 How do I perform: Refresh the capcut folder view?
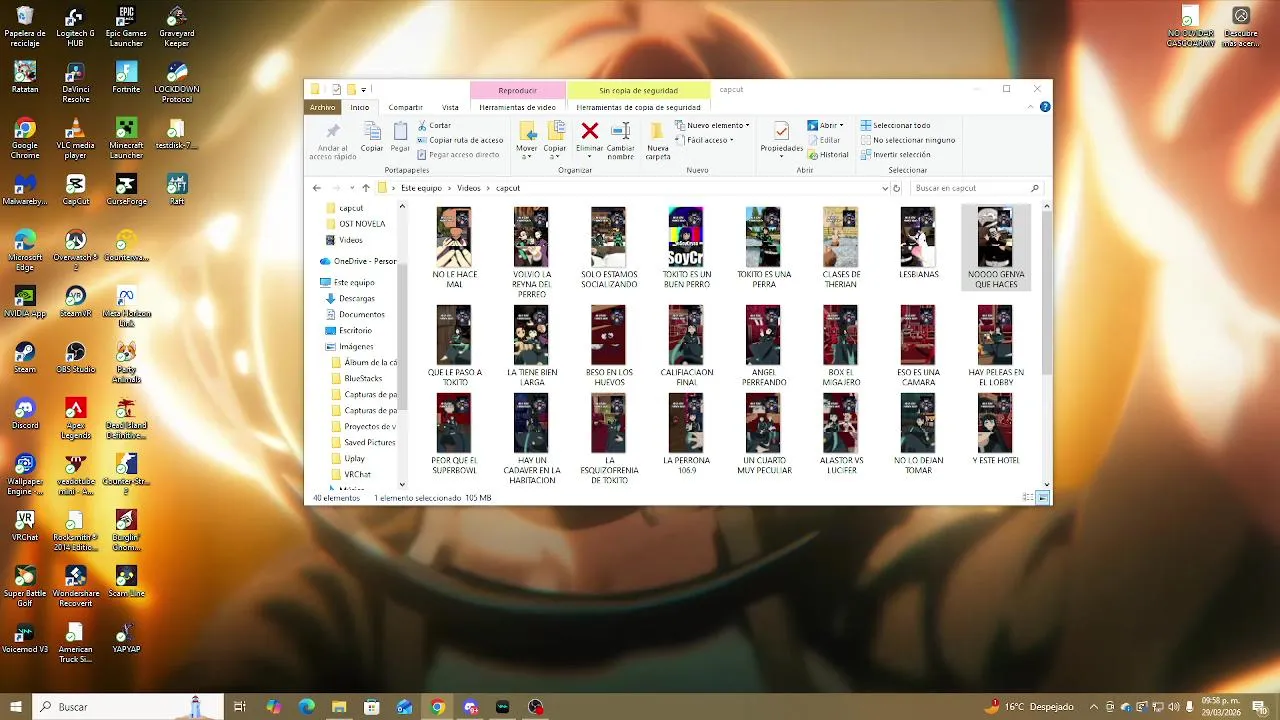point(896,188)
